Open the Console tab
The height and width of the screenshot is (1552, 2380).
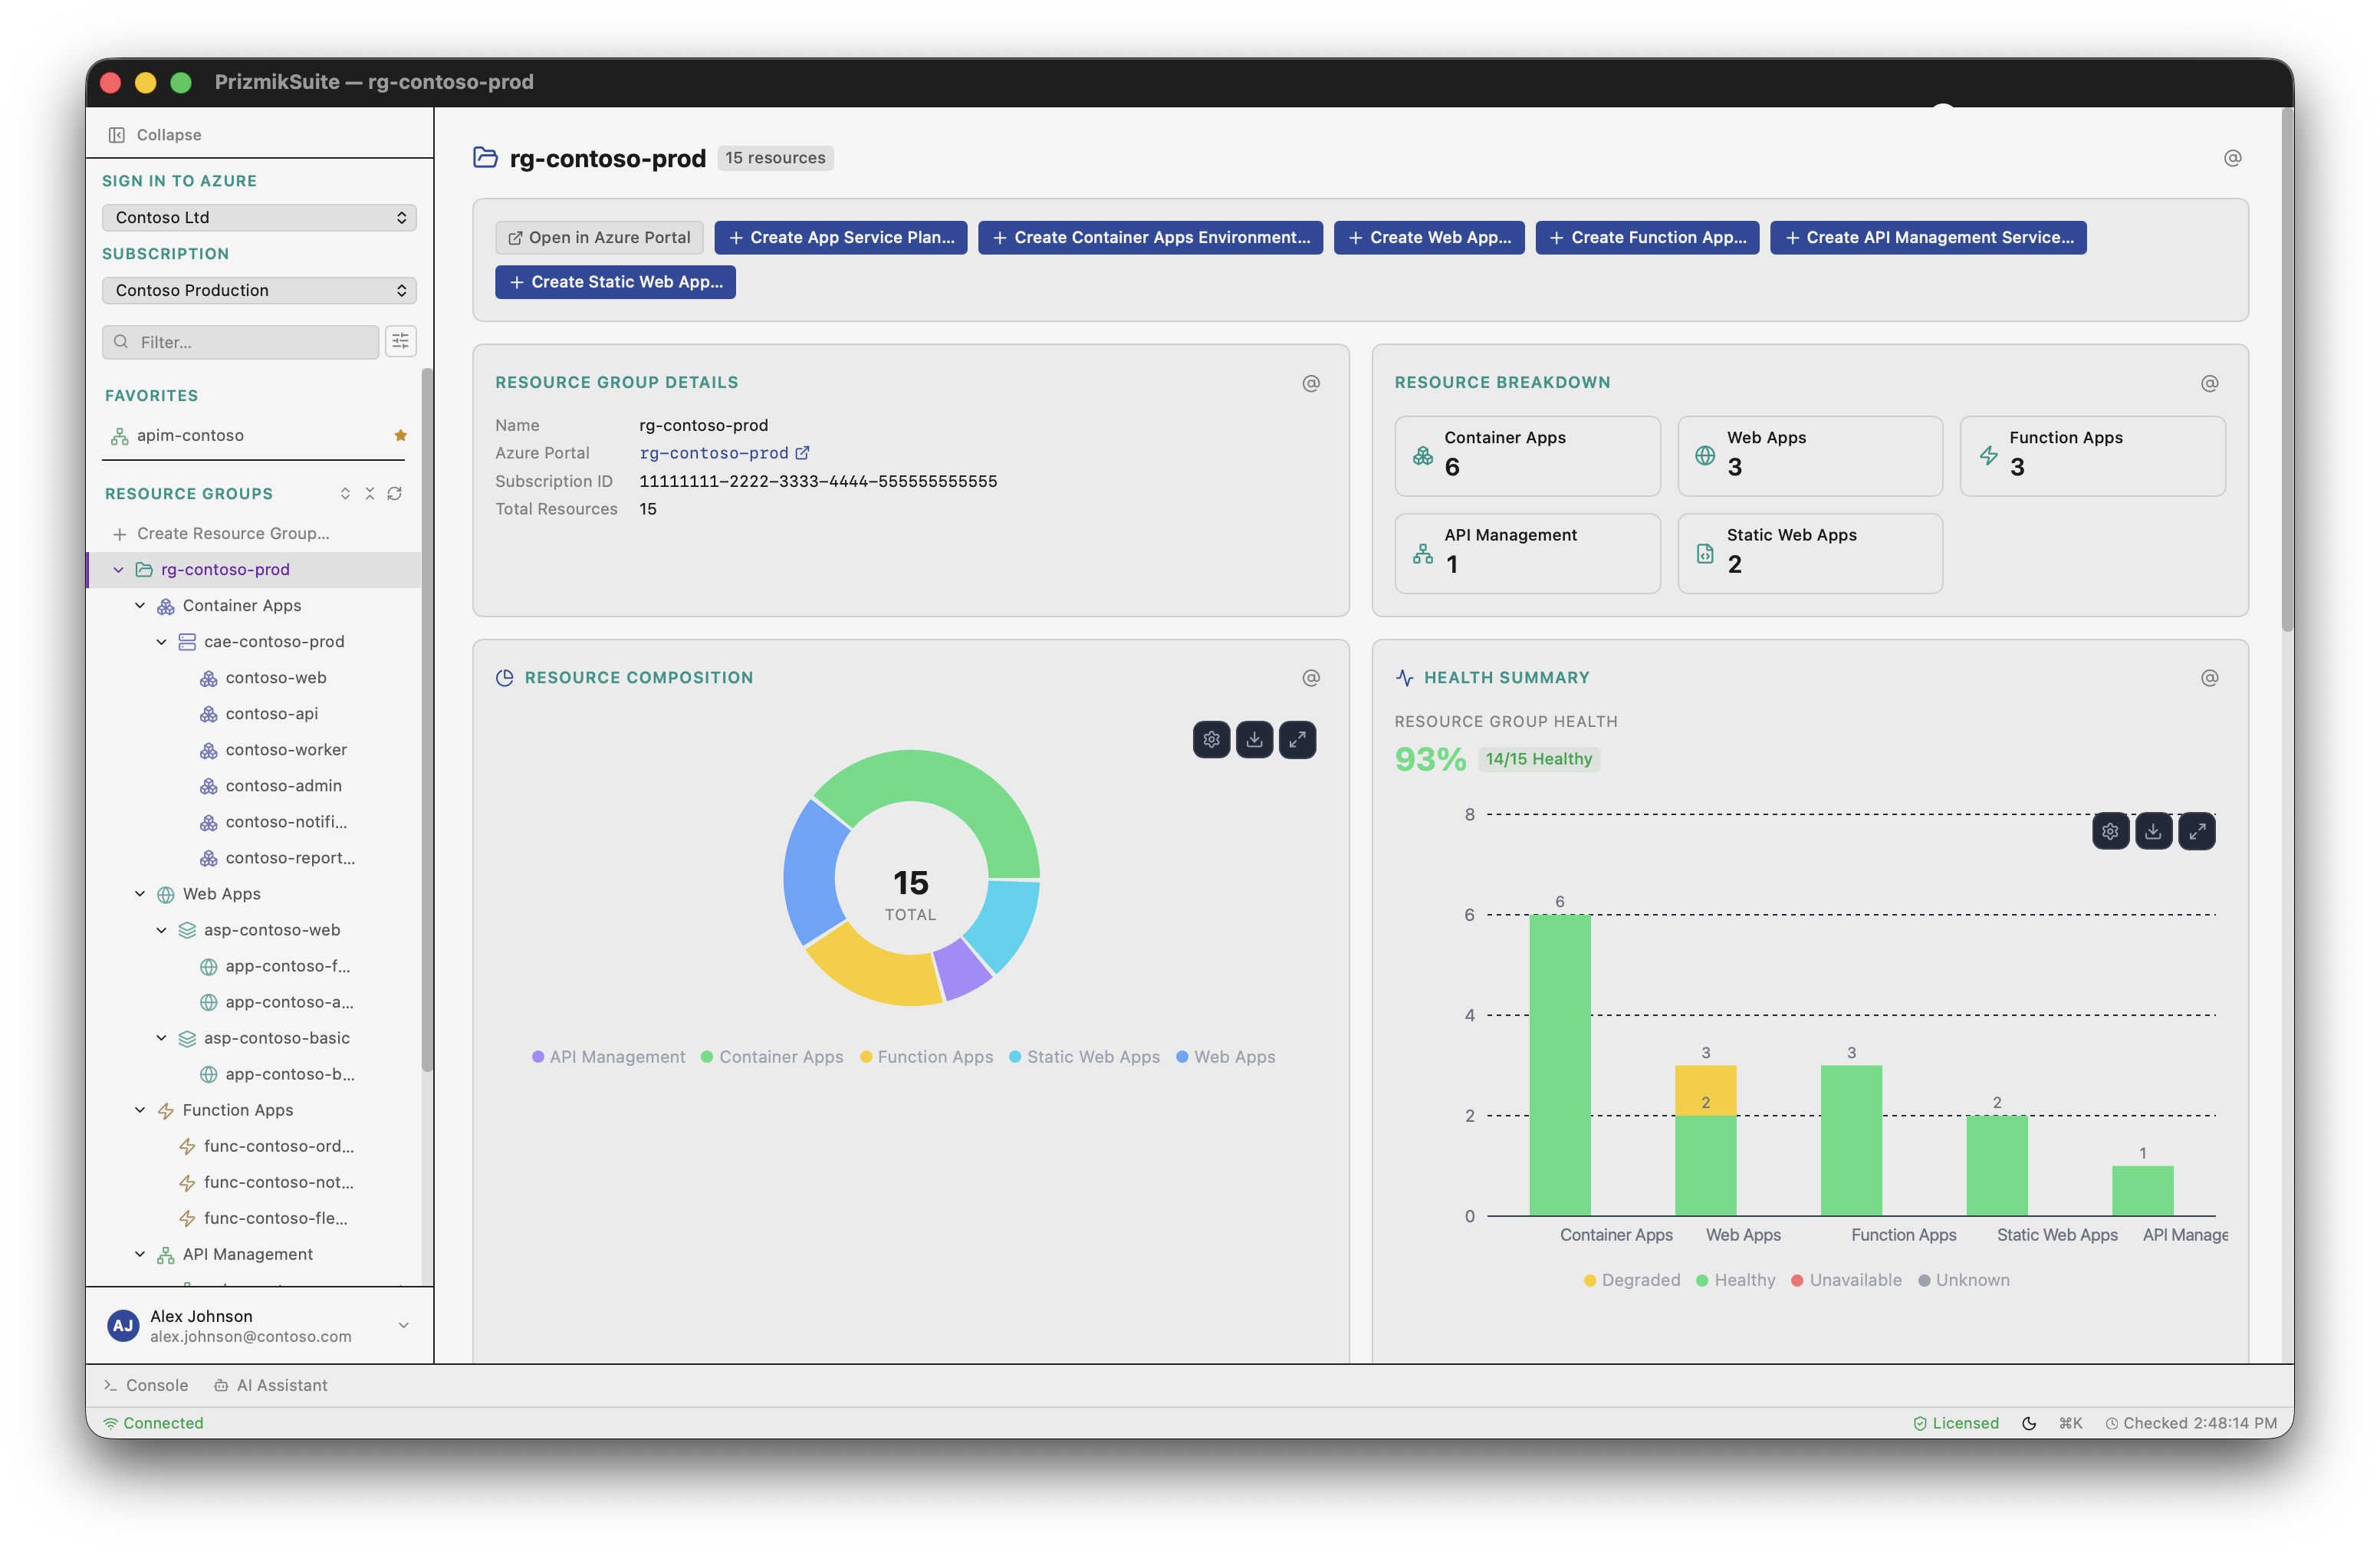point(146,1385)
